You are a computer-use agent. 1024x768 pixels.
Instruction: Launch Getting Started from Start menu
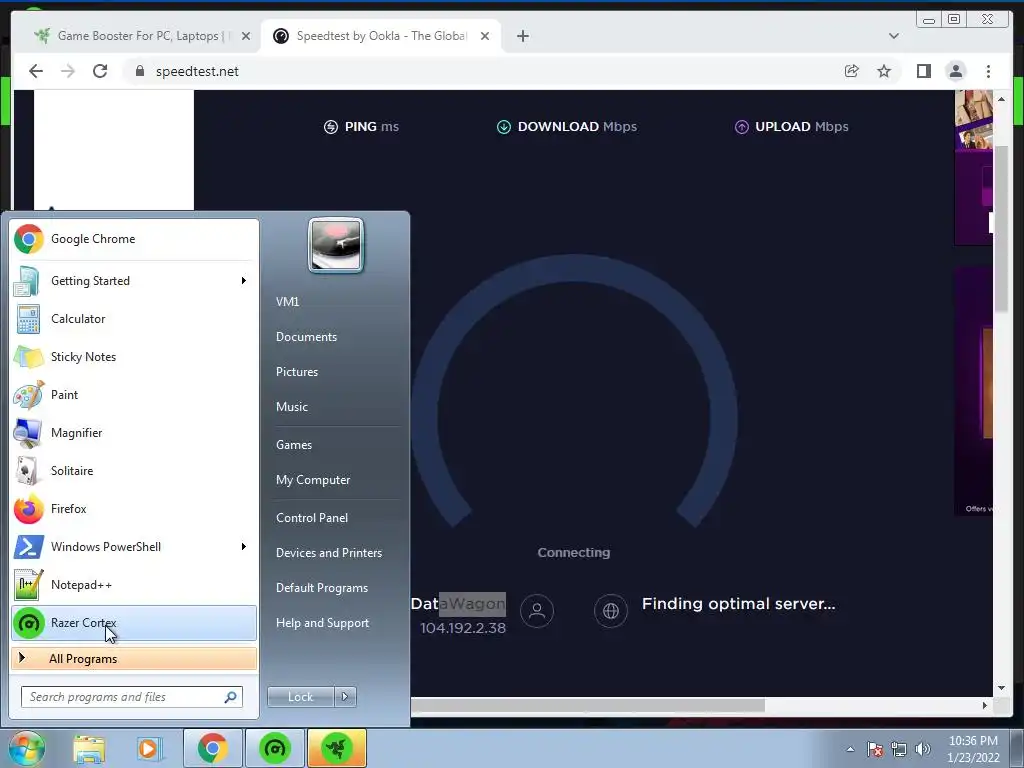[134, 281]
